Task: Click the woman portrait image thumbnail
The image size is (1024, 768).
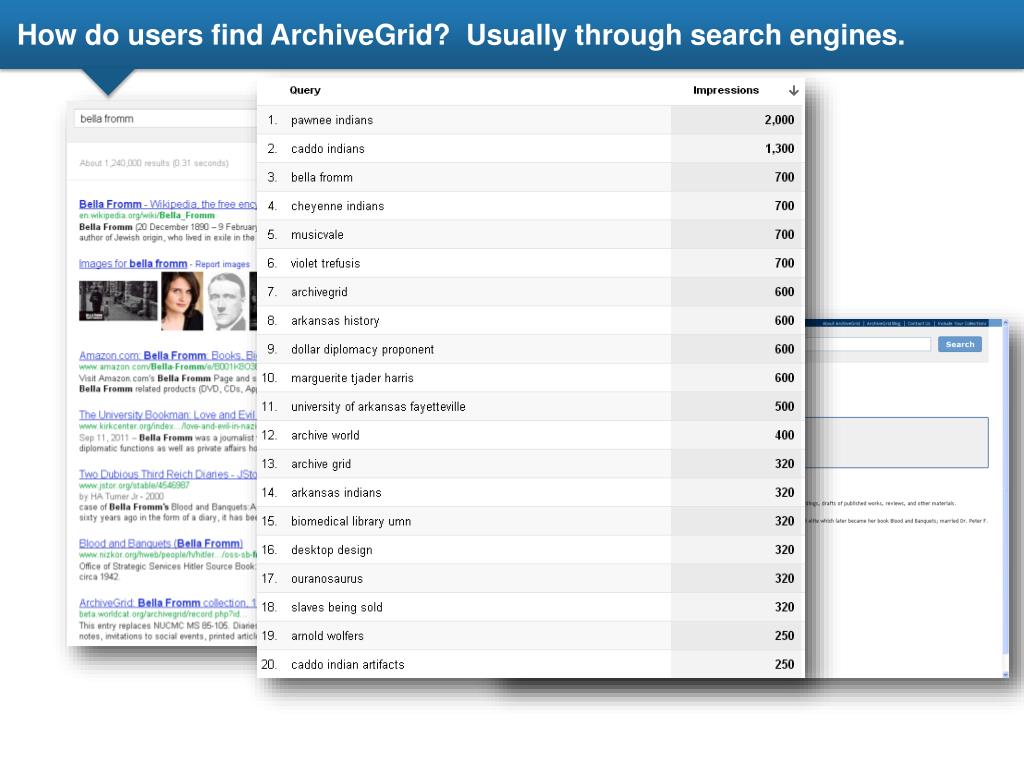Action: 182,301
